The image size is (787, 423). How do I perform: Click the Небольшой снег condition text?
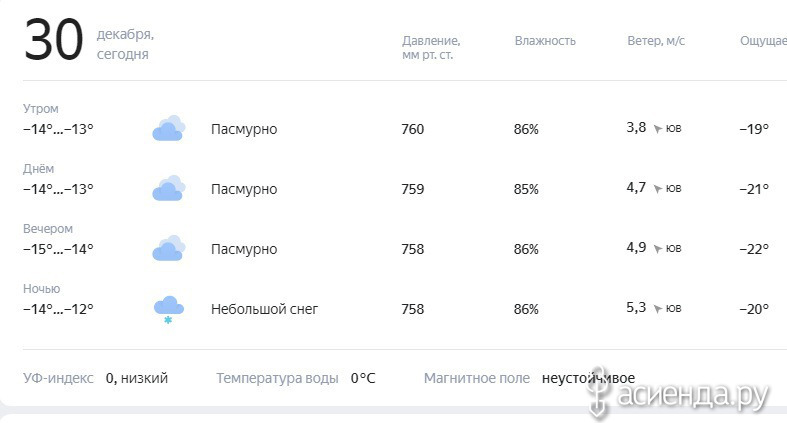click(265, 309)
